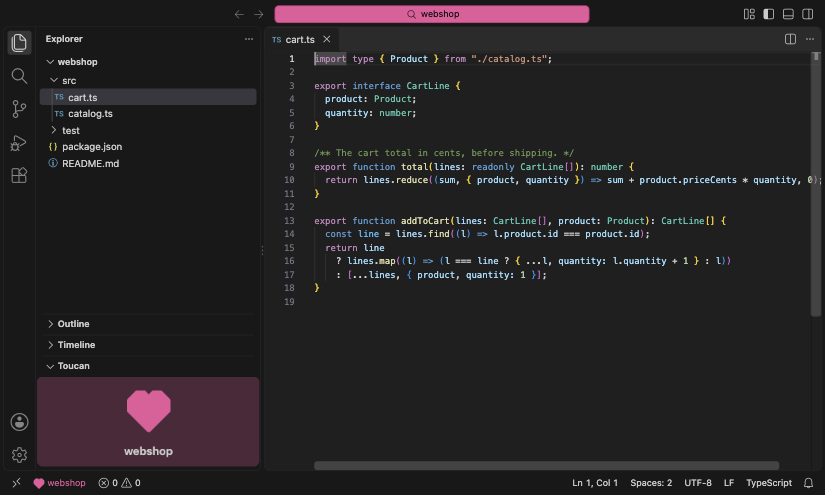Go forward with the right arrow
The height and width of the screenshot is (495, 825).
(258, 14)
